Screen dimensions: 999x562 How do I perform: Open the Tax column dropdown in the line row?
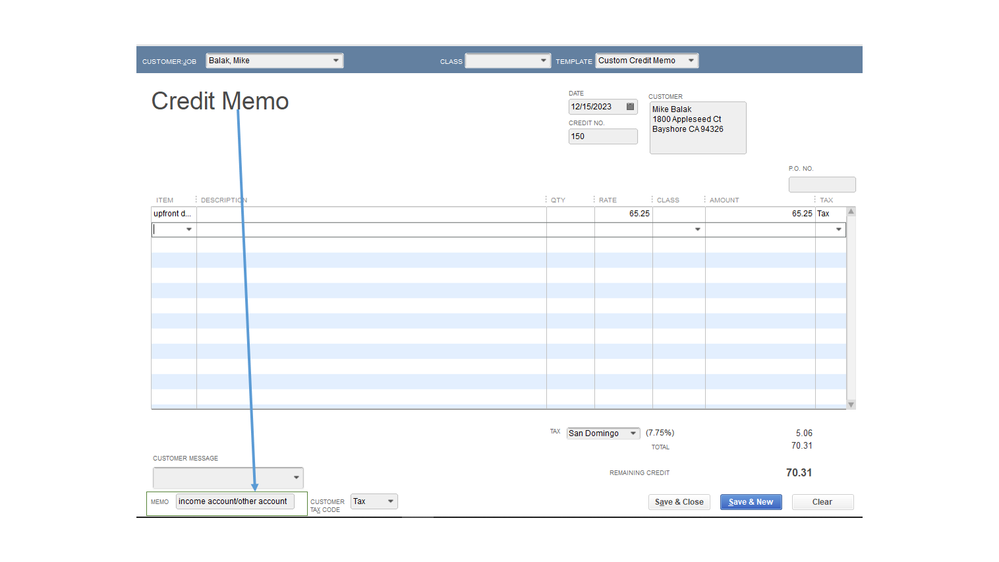tap(838, 229)
